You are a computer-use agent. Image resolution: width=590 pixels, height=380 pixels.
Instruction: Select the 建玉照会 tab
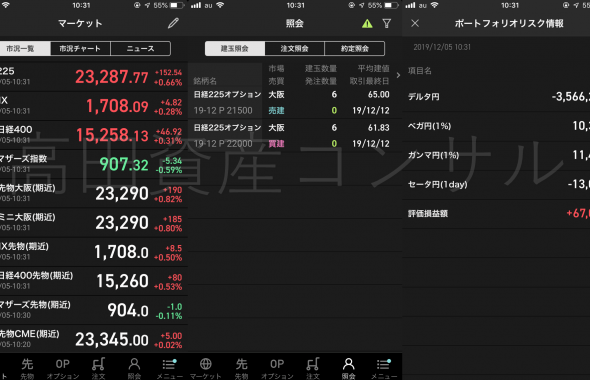pyautogui.click(x=235, y=49)
